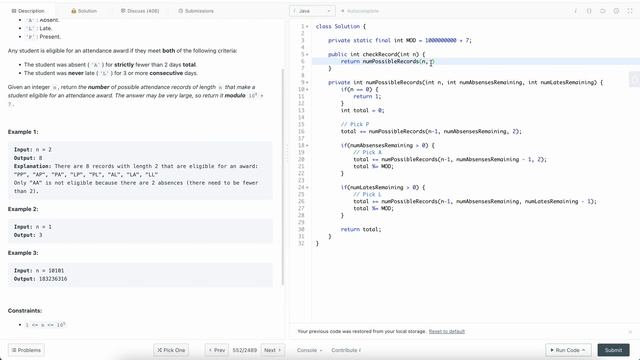The width and height of the screenshot is (640, 360).
Task: Click the Reset to default link
Action: (x=447, y=331)
